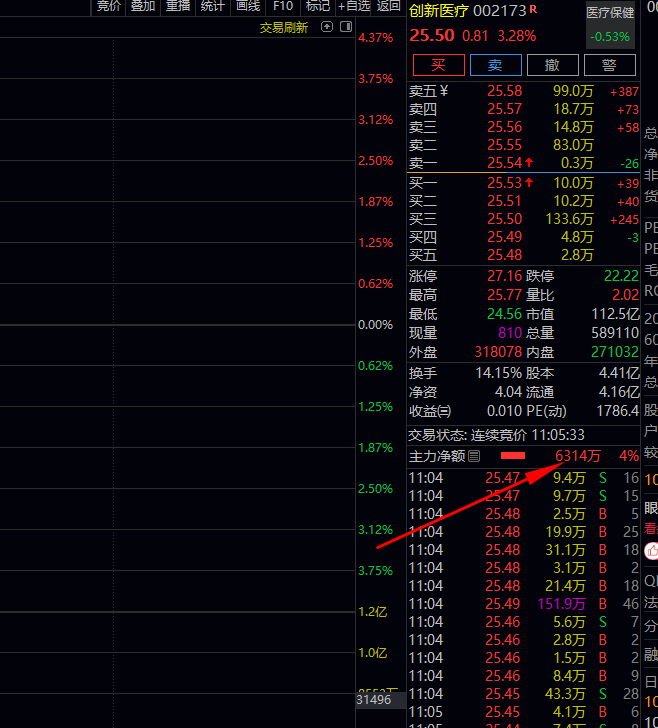658x728 pixels.
Task: Click the 市值 value 112.5亿
Action: [615, 314]
